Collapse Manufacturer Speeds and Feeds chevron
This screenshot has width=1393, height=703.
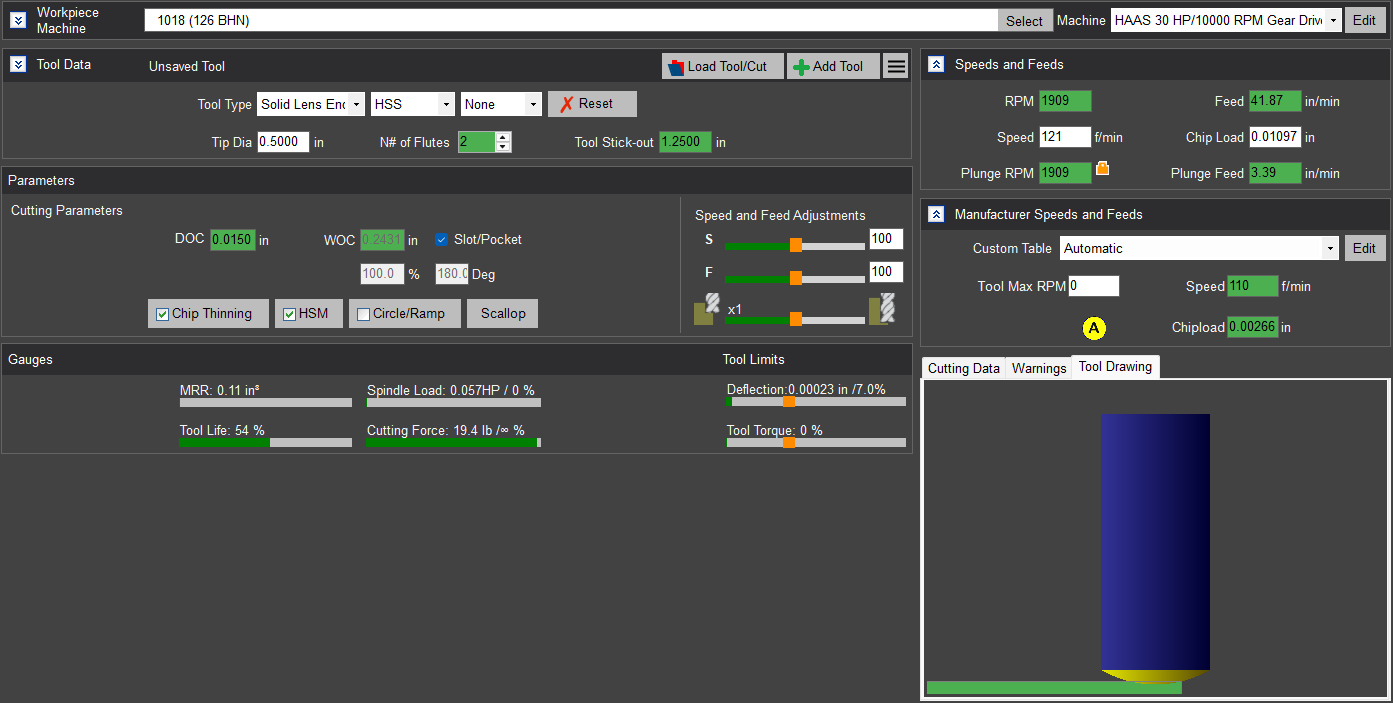(936, 214)
